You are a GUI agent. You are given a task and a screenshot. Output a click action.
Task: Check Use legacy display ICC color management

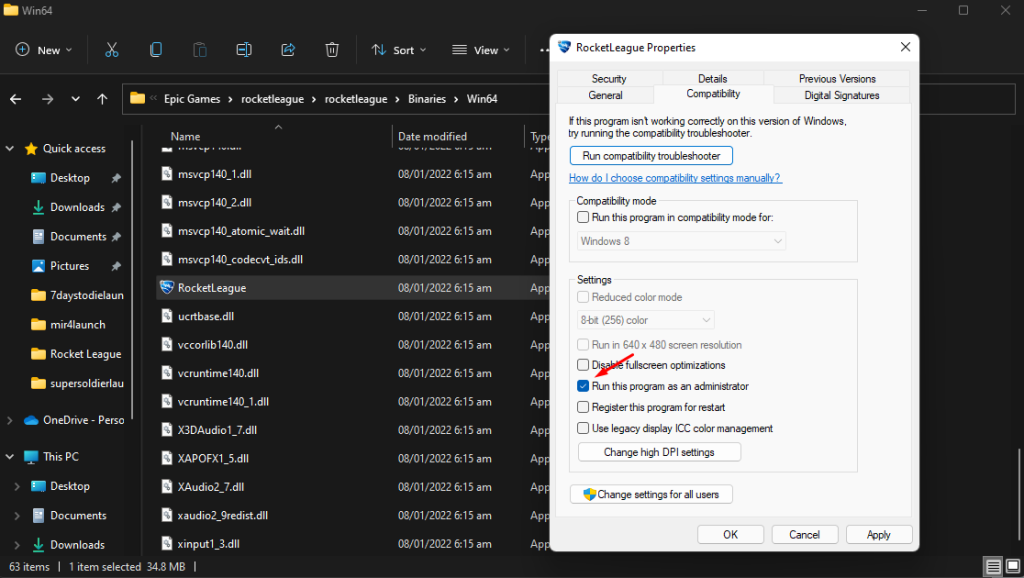tap(583, 428)
